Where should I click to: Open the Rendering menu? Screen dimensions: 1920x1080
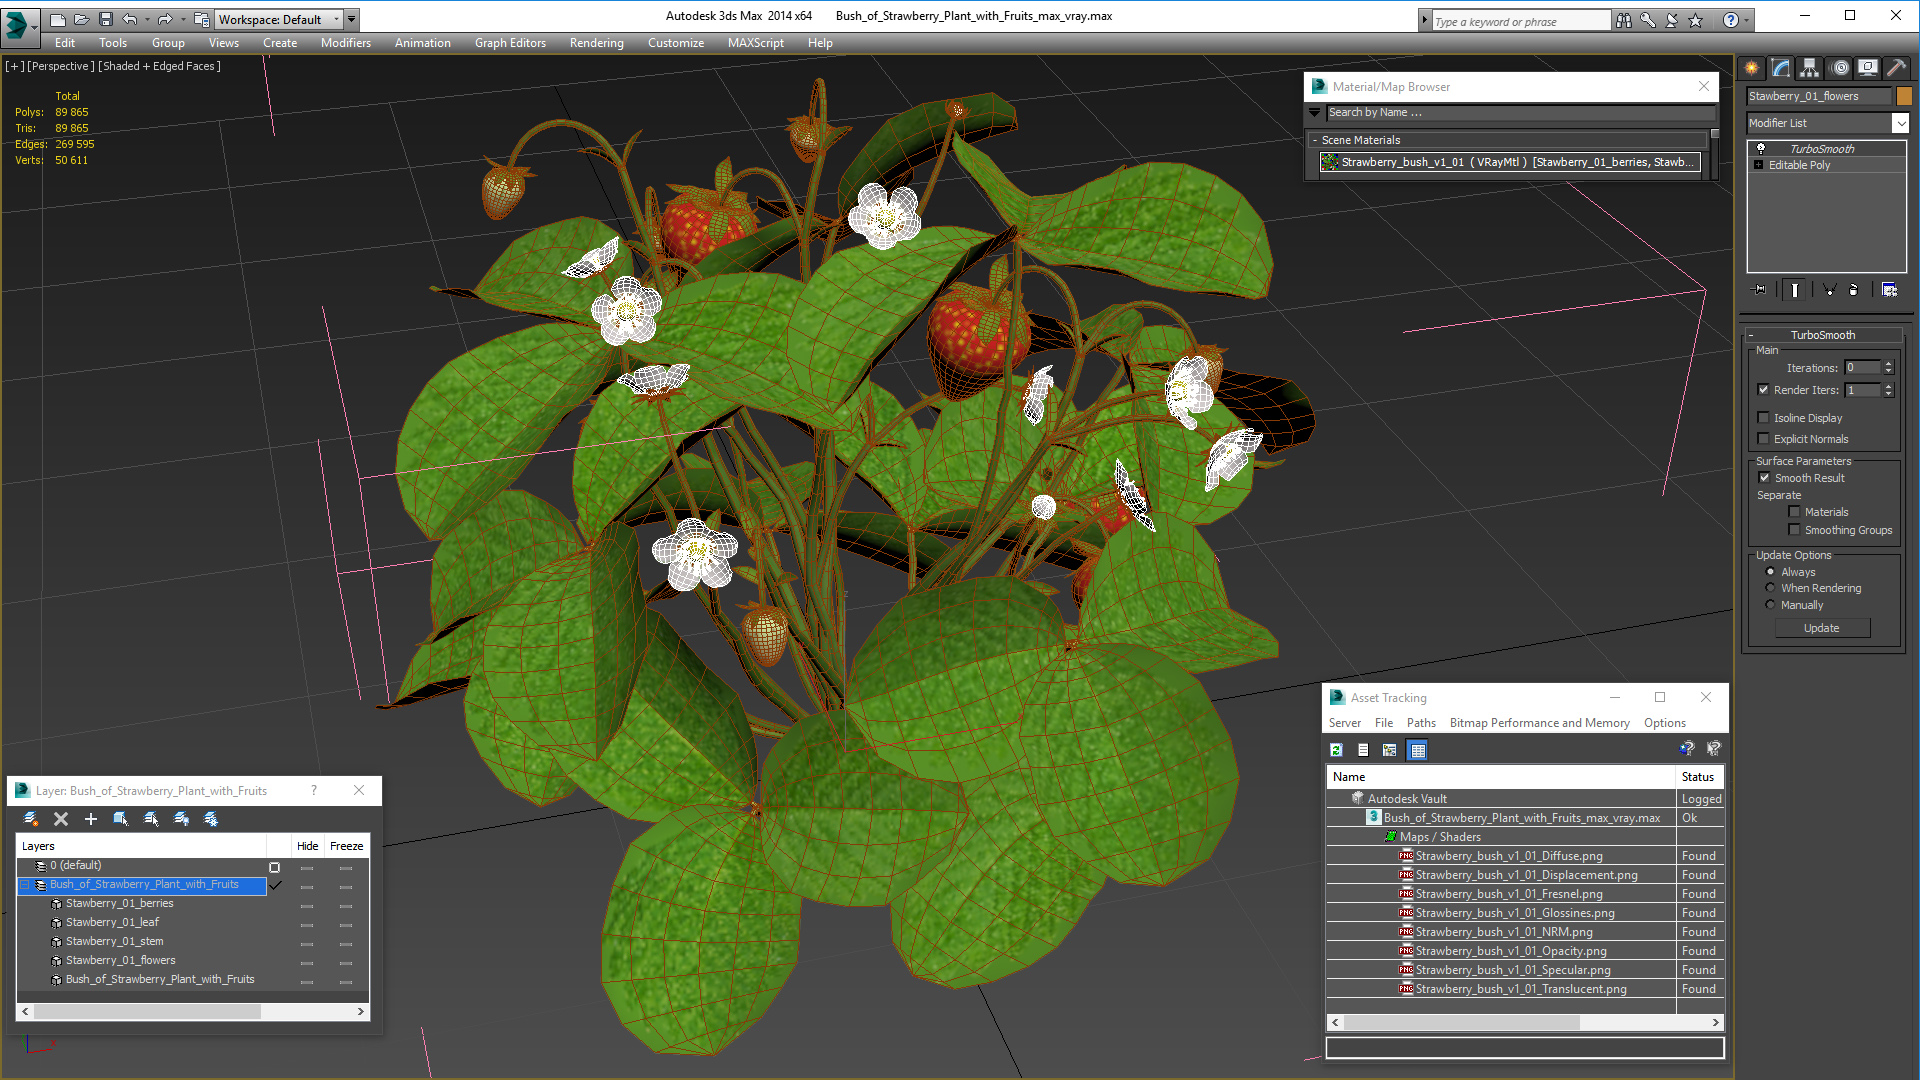point(596,43)
